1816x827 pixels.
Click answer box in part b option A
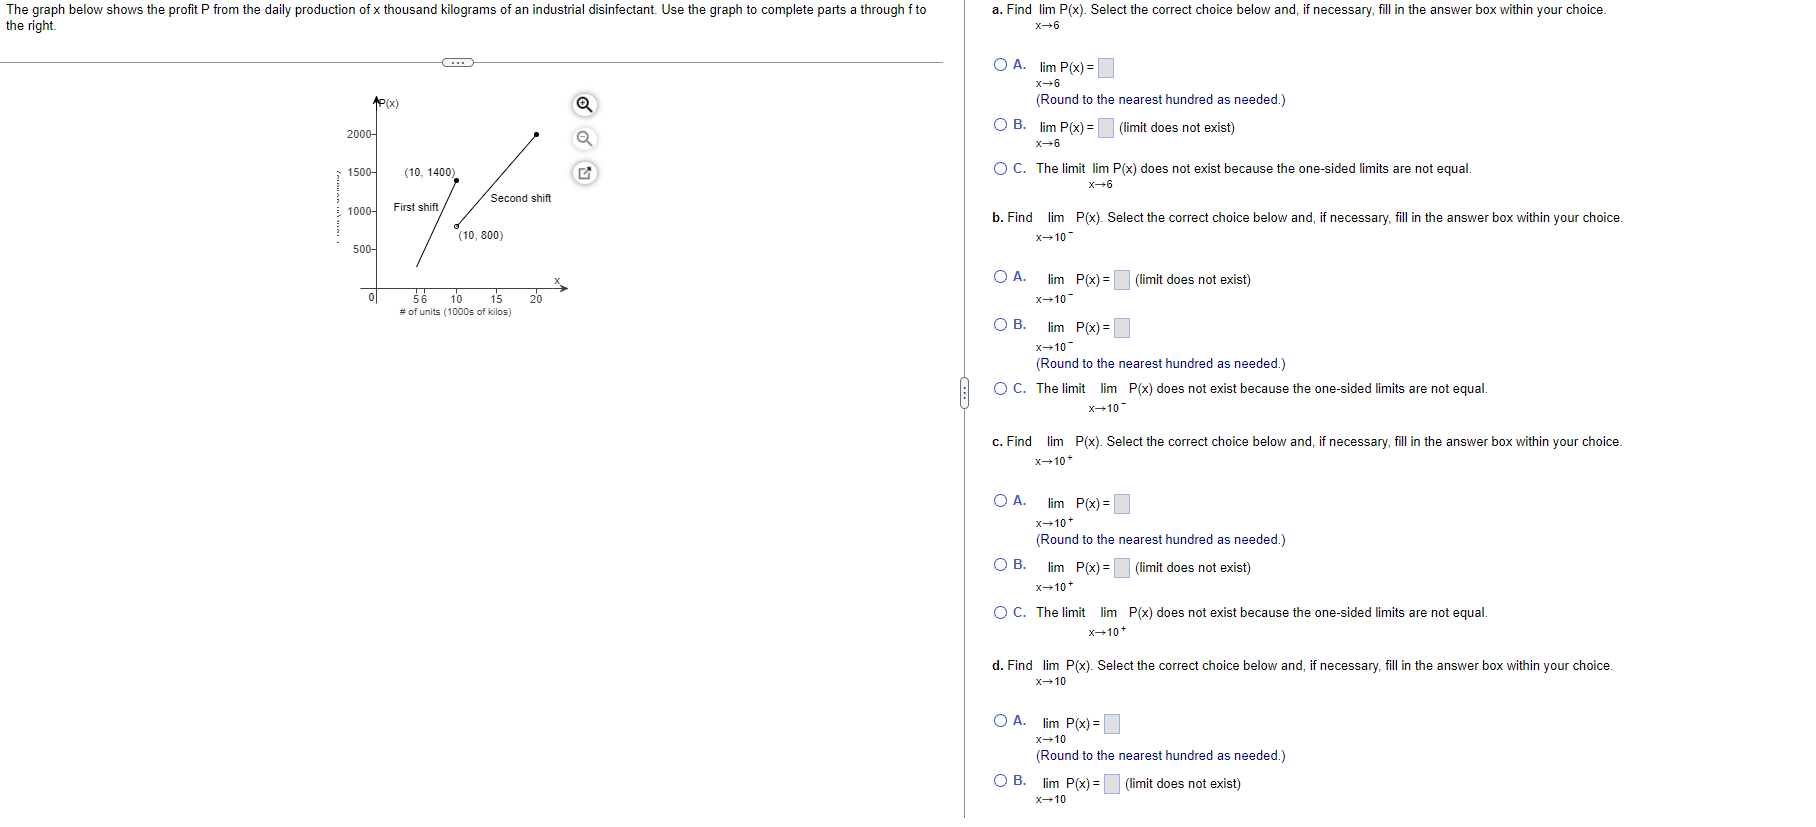tap(1122, 280)
